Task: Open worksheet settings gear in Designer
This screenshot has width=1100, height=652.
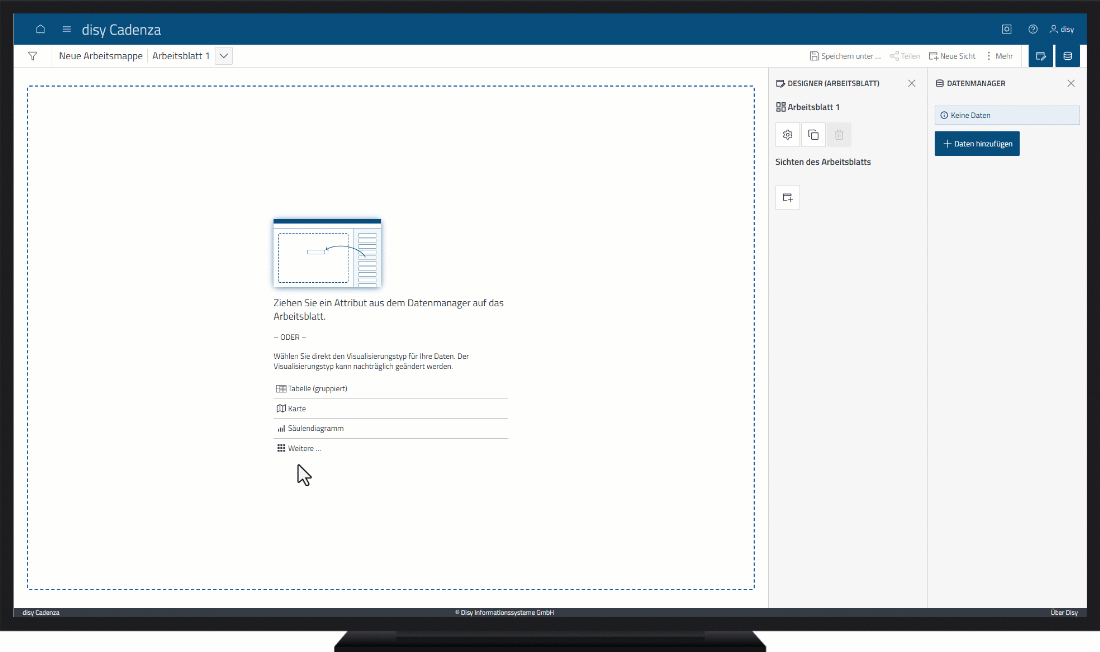Action: click(x=787, y=135)
